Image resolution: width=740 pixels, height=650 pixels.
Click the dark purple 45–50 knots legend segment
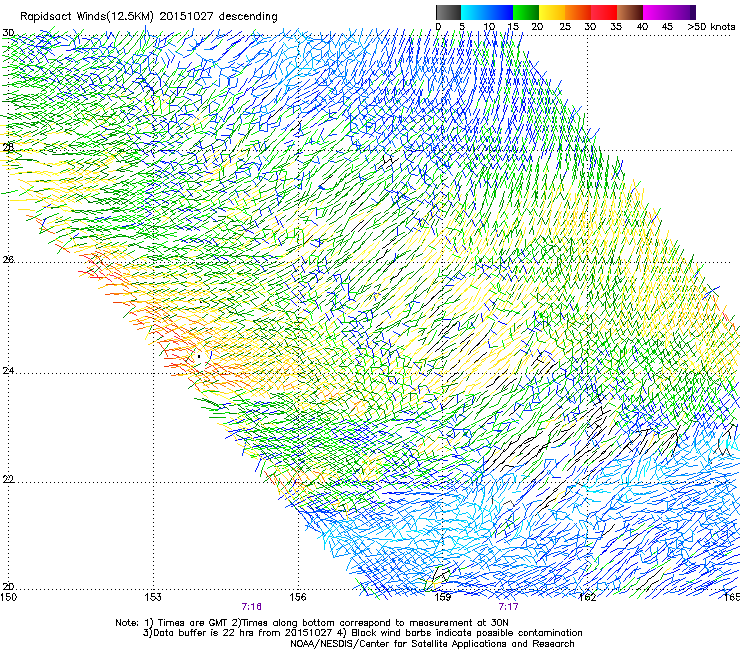[682, 12]
